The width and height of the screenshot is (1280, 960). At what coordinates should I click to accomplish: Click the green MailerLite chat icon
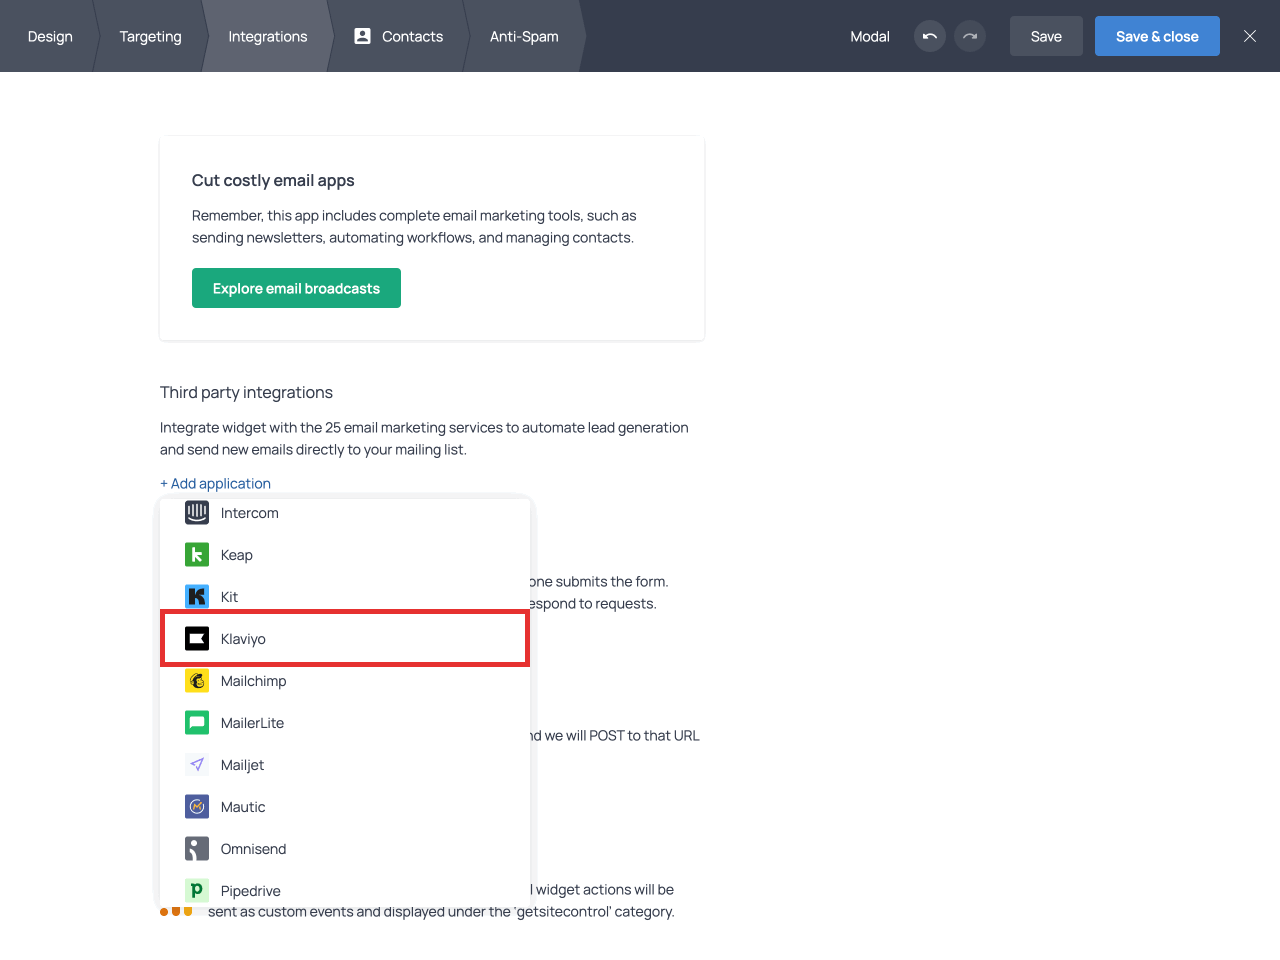(197, 723)
